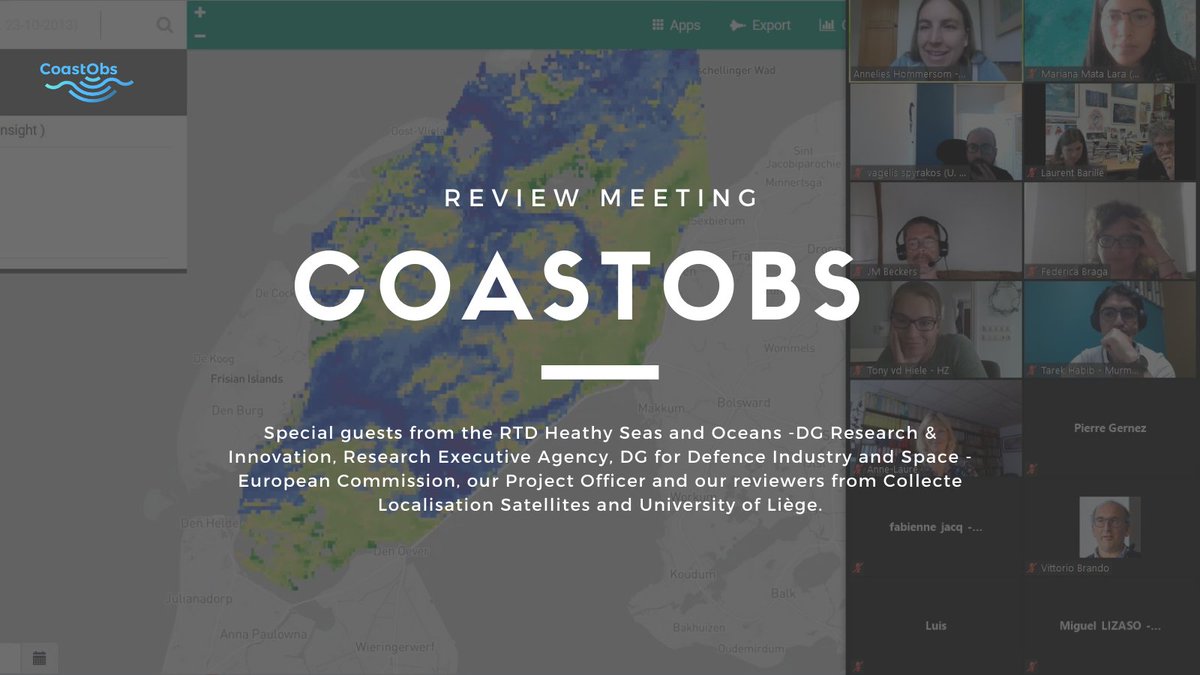Click muted mic icon on Pierre Gernez tile

(x=1032, y=469)
